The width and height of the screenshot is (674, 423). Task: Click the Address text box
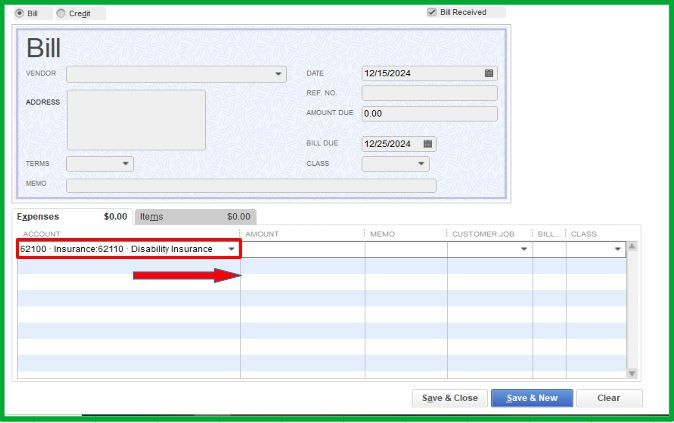136,120
